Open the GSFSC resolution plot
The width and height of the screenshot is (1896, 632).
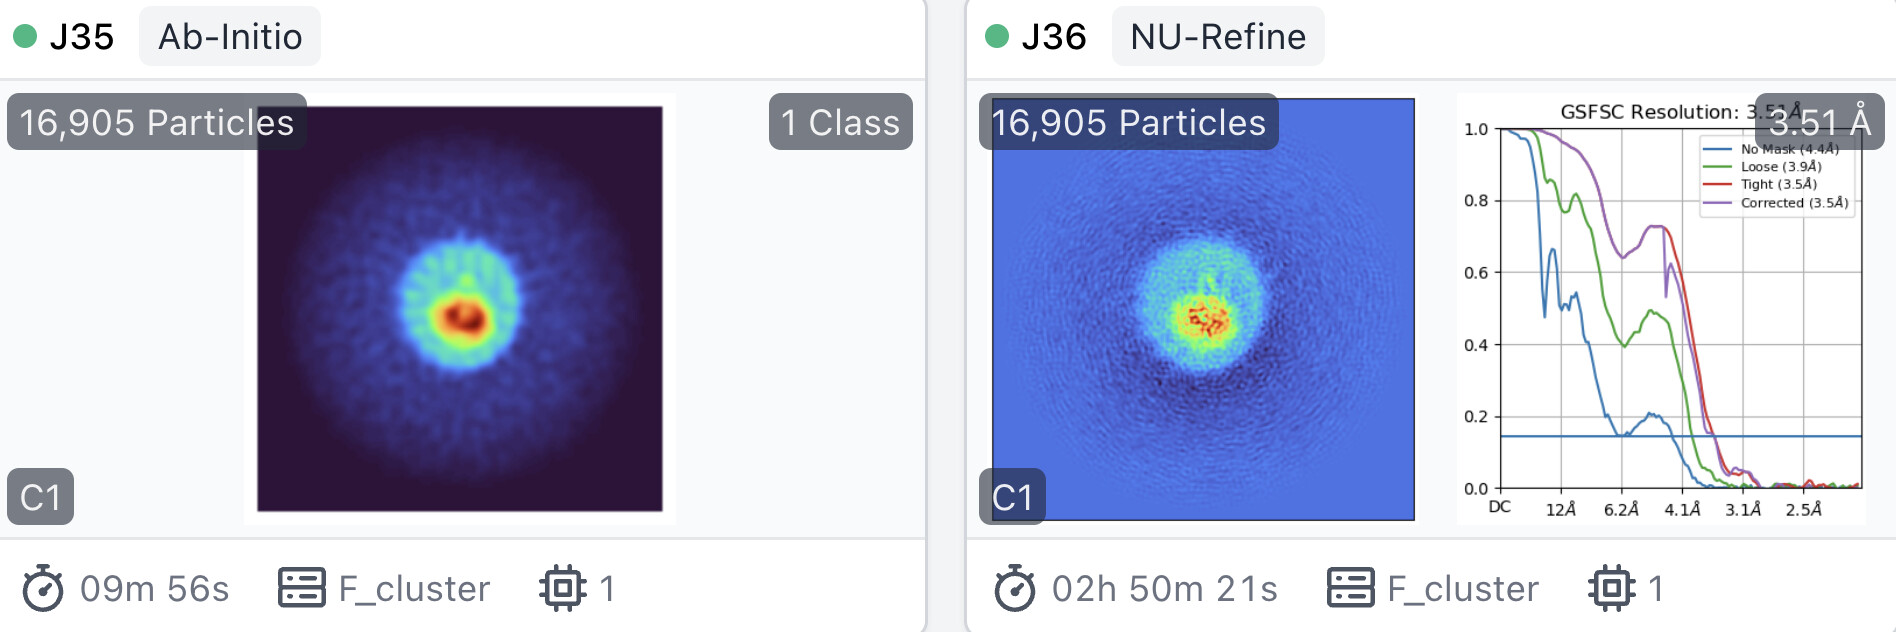1661,309
